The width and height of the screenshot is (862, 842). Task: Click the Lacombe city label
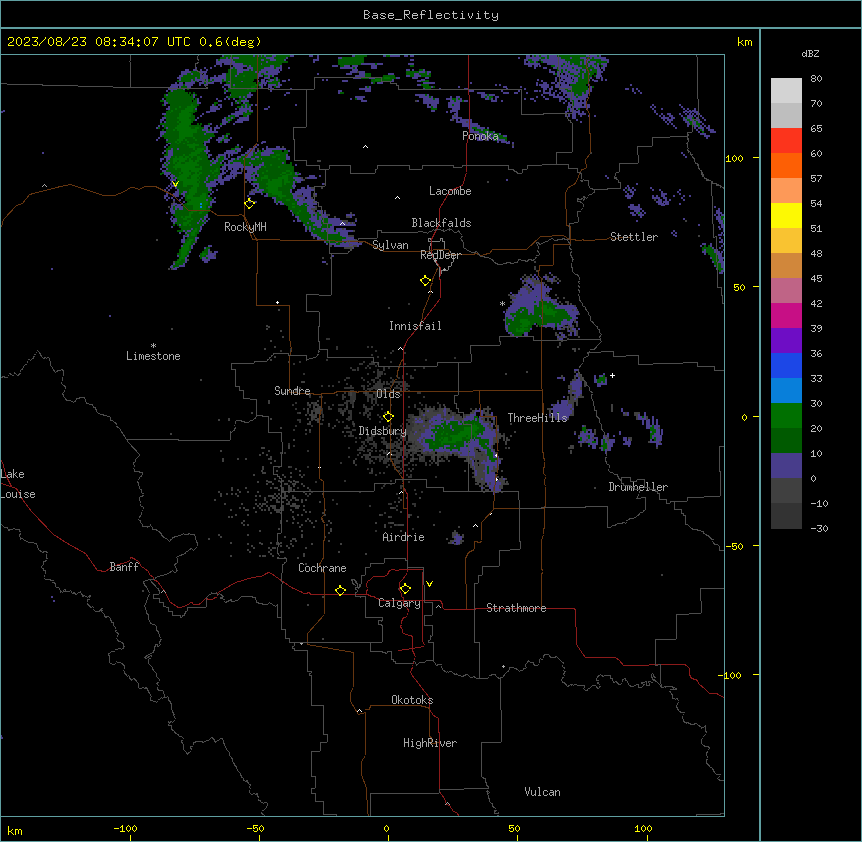point(450,191)
